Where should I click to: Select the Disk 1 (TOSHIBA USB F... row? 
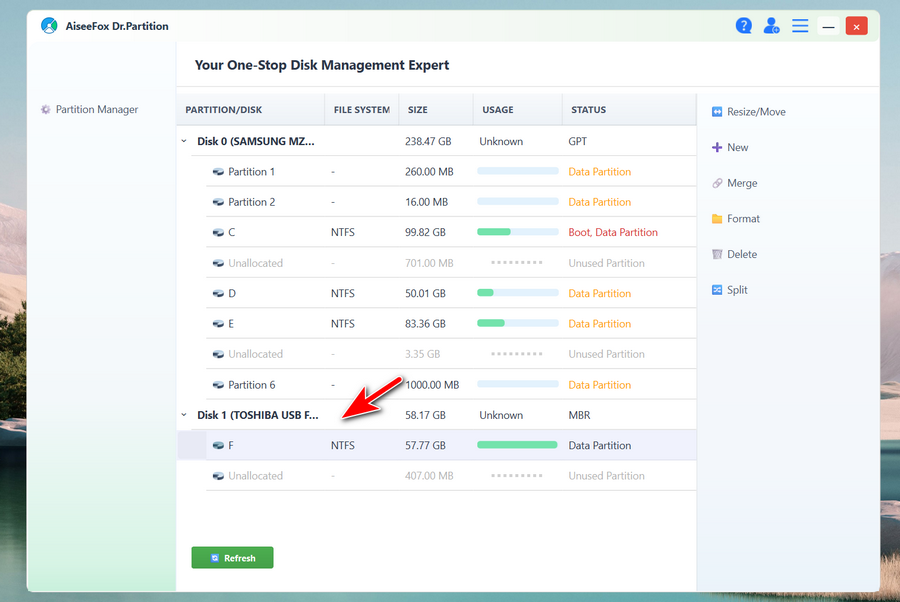(436, 415)
